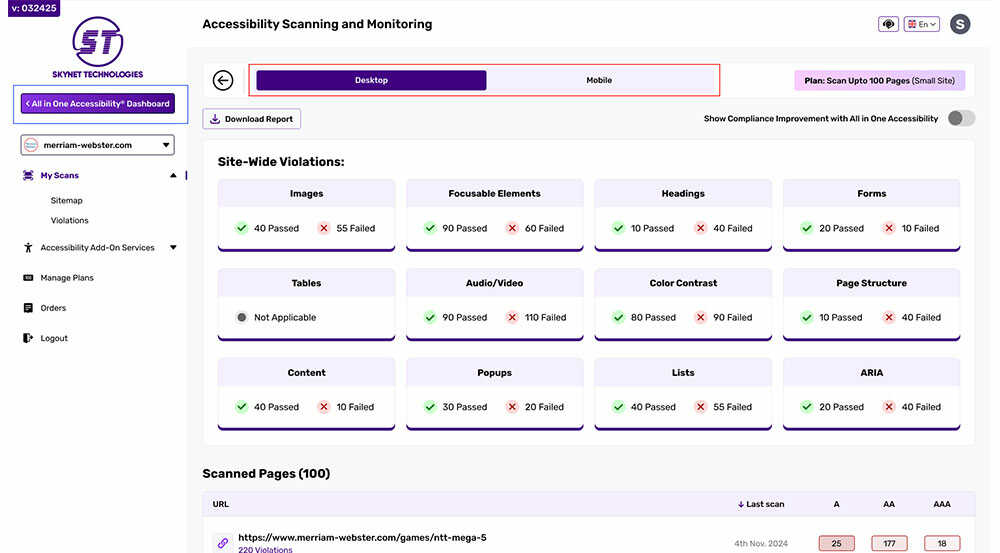The image size is (1000, 553).
Task: Sort by the Last scan column header
Action: coord(762,504)
